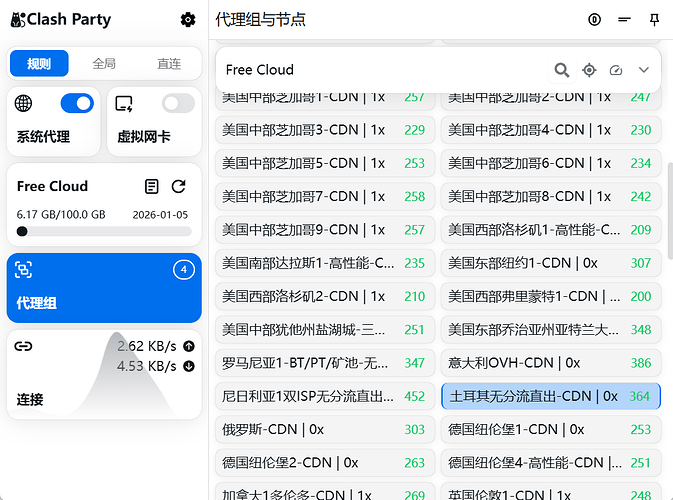Select node 美国西部弗里蒙特1-CDN
673x500 pixels.
551,296
